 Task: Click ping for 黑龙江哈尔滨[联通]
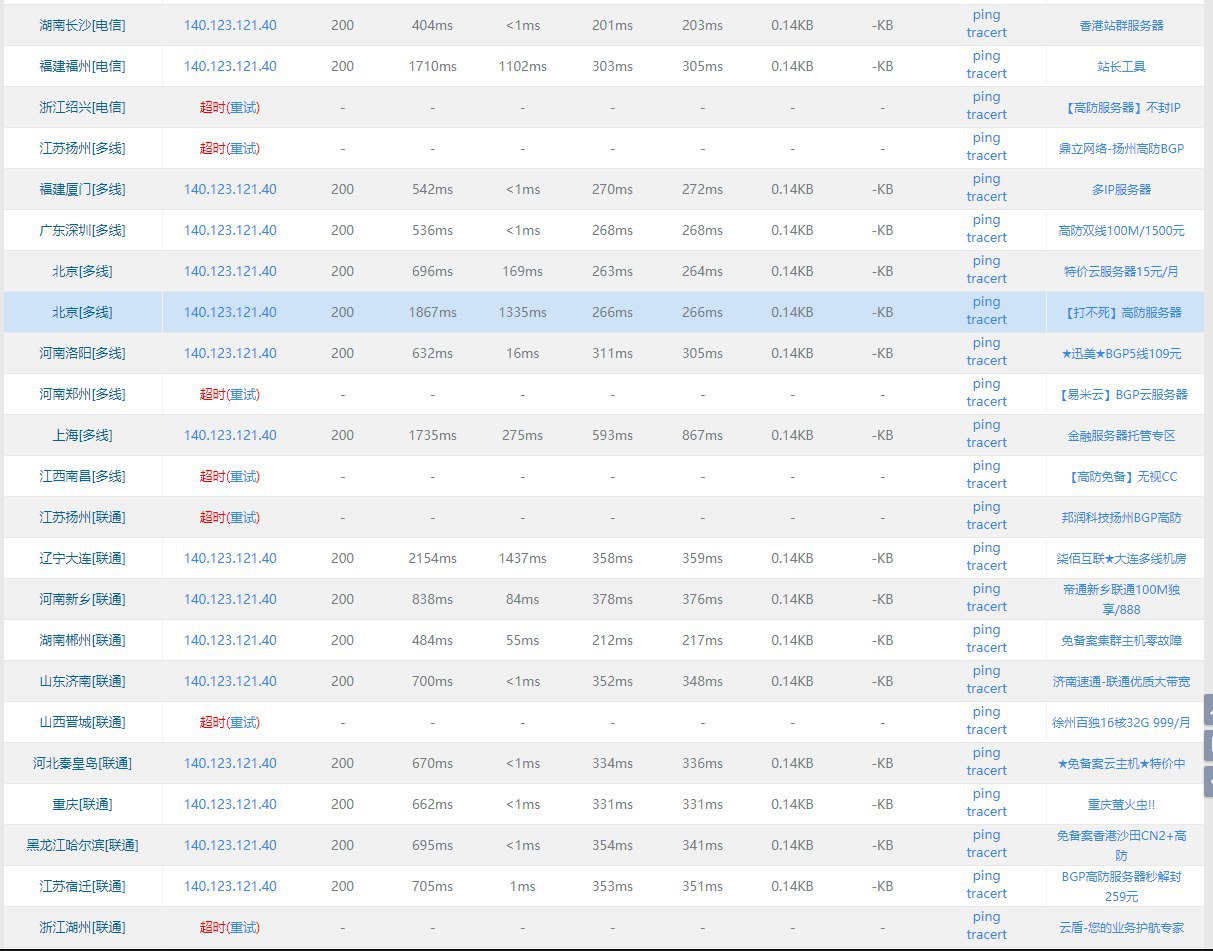[986, 836]
